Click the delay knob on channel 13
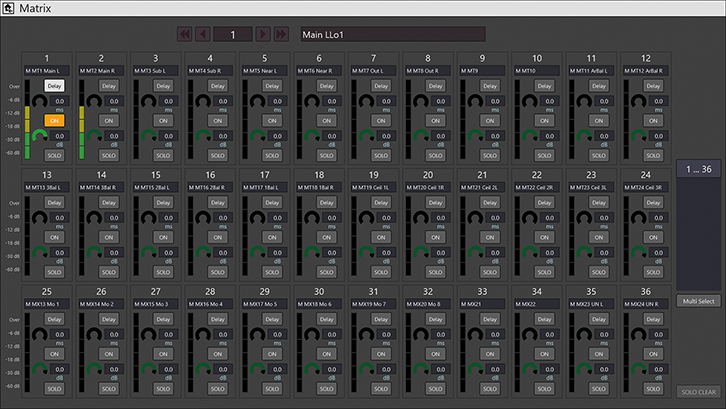 [x=40, y=220]
